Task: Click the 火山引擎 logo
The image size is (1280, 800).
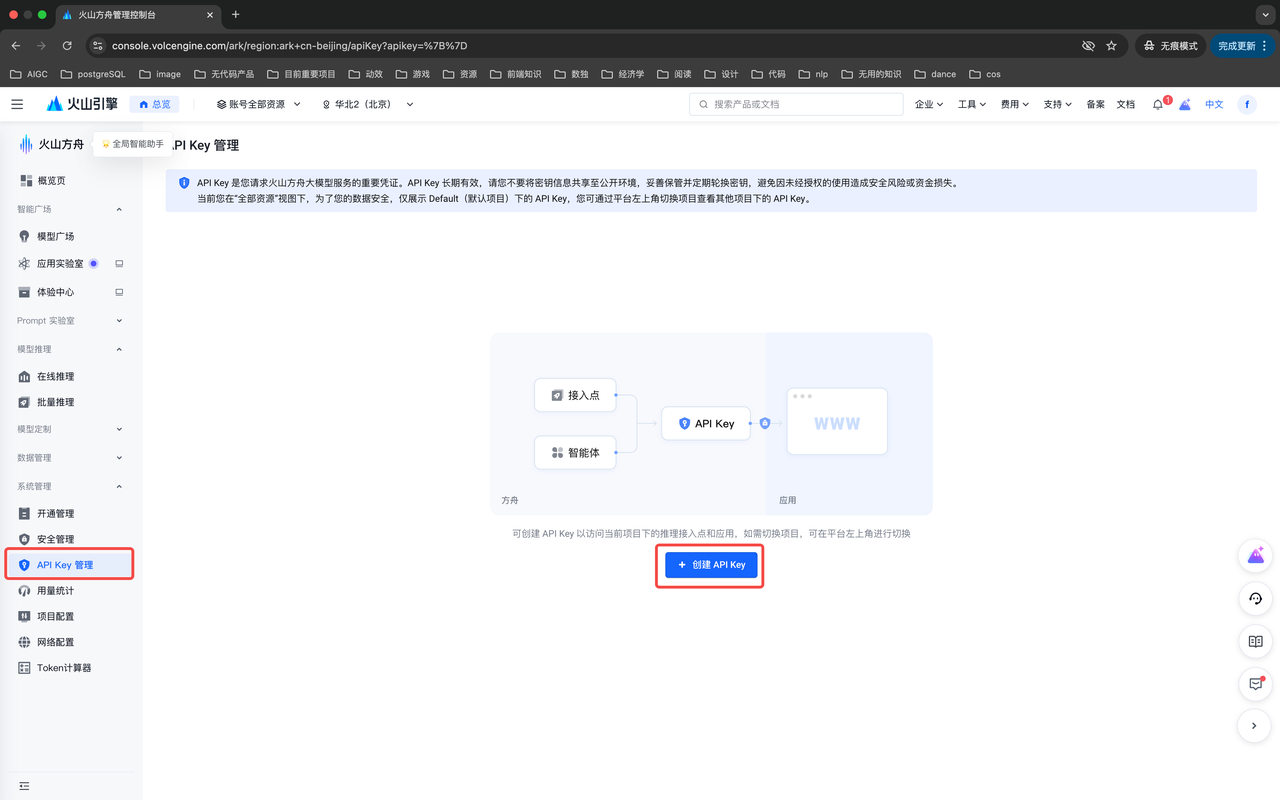Action: coord(82,104)
